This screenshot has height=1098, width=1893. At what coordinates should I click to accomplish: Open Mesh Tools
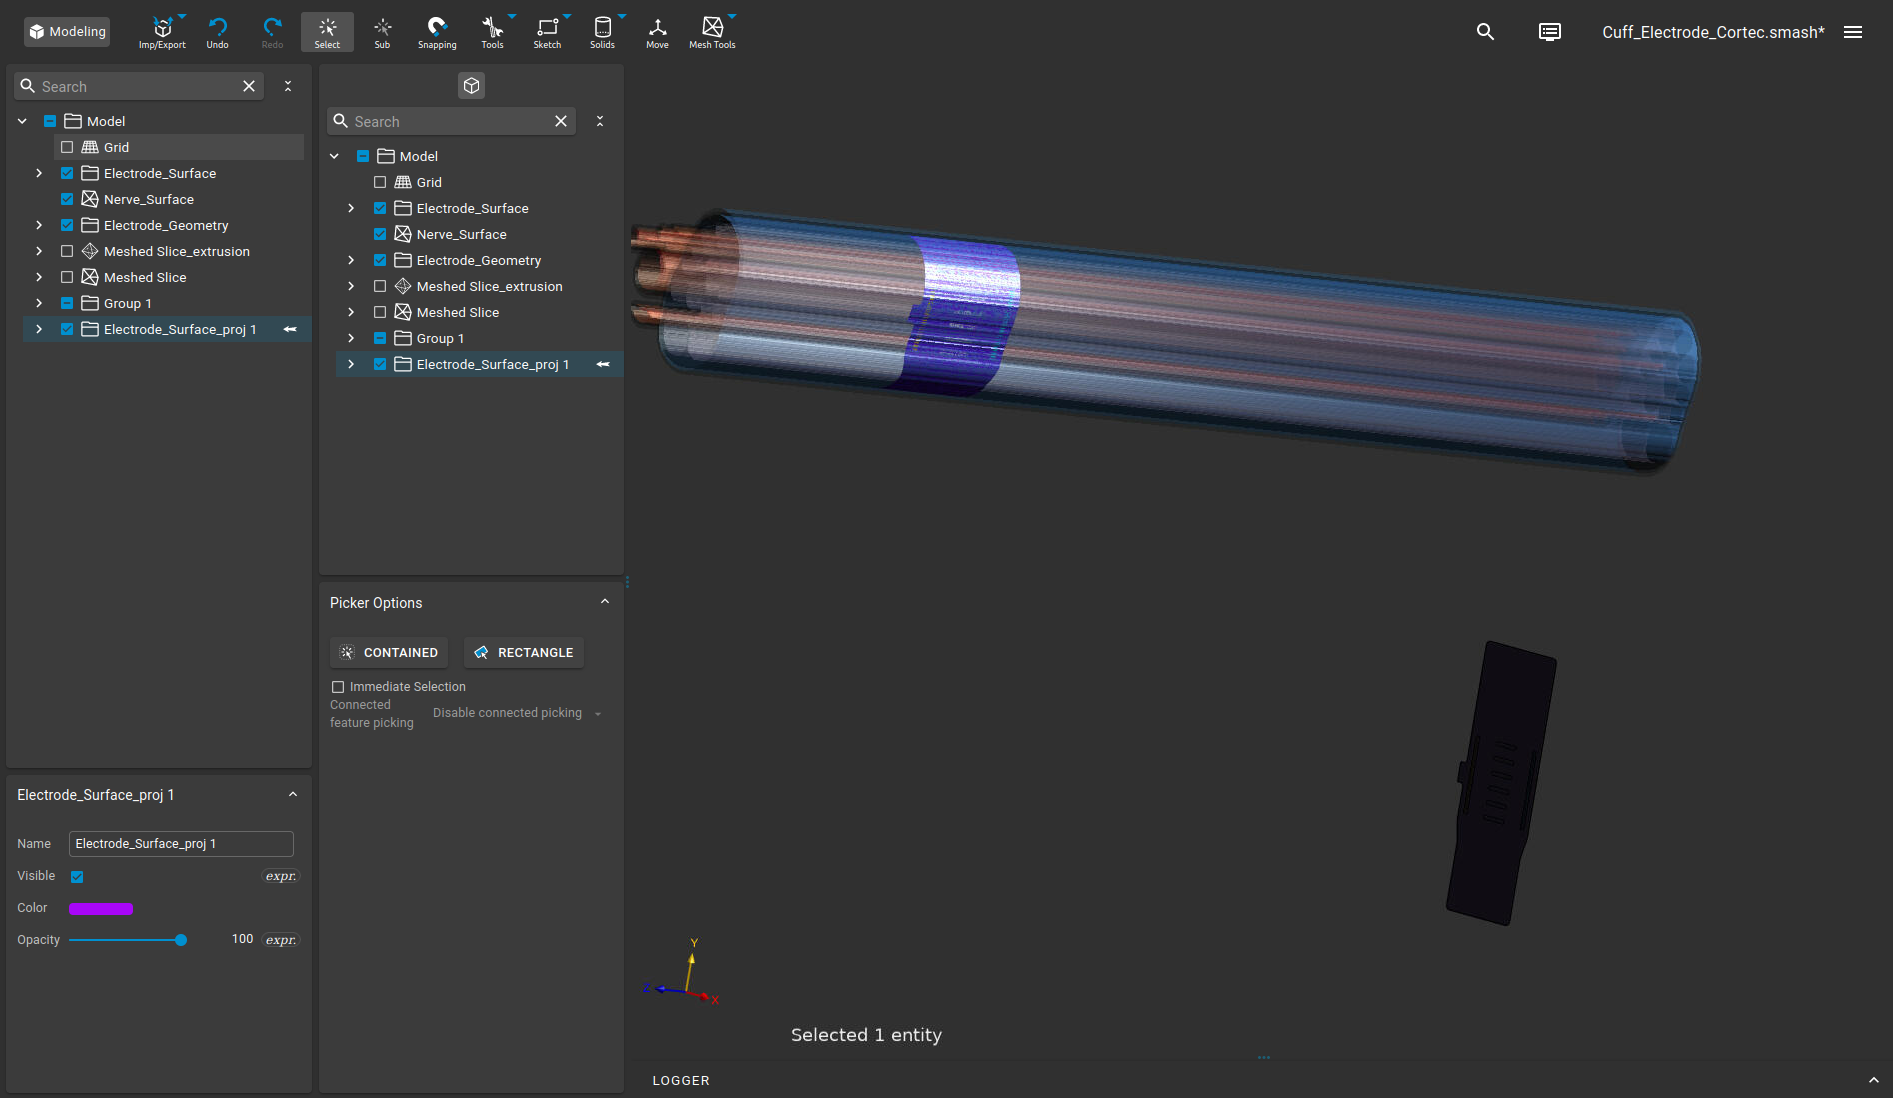pos(712,32)
